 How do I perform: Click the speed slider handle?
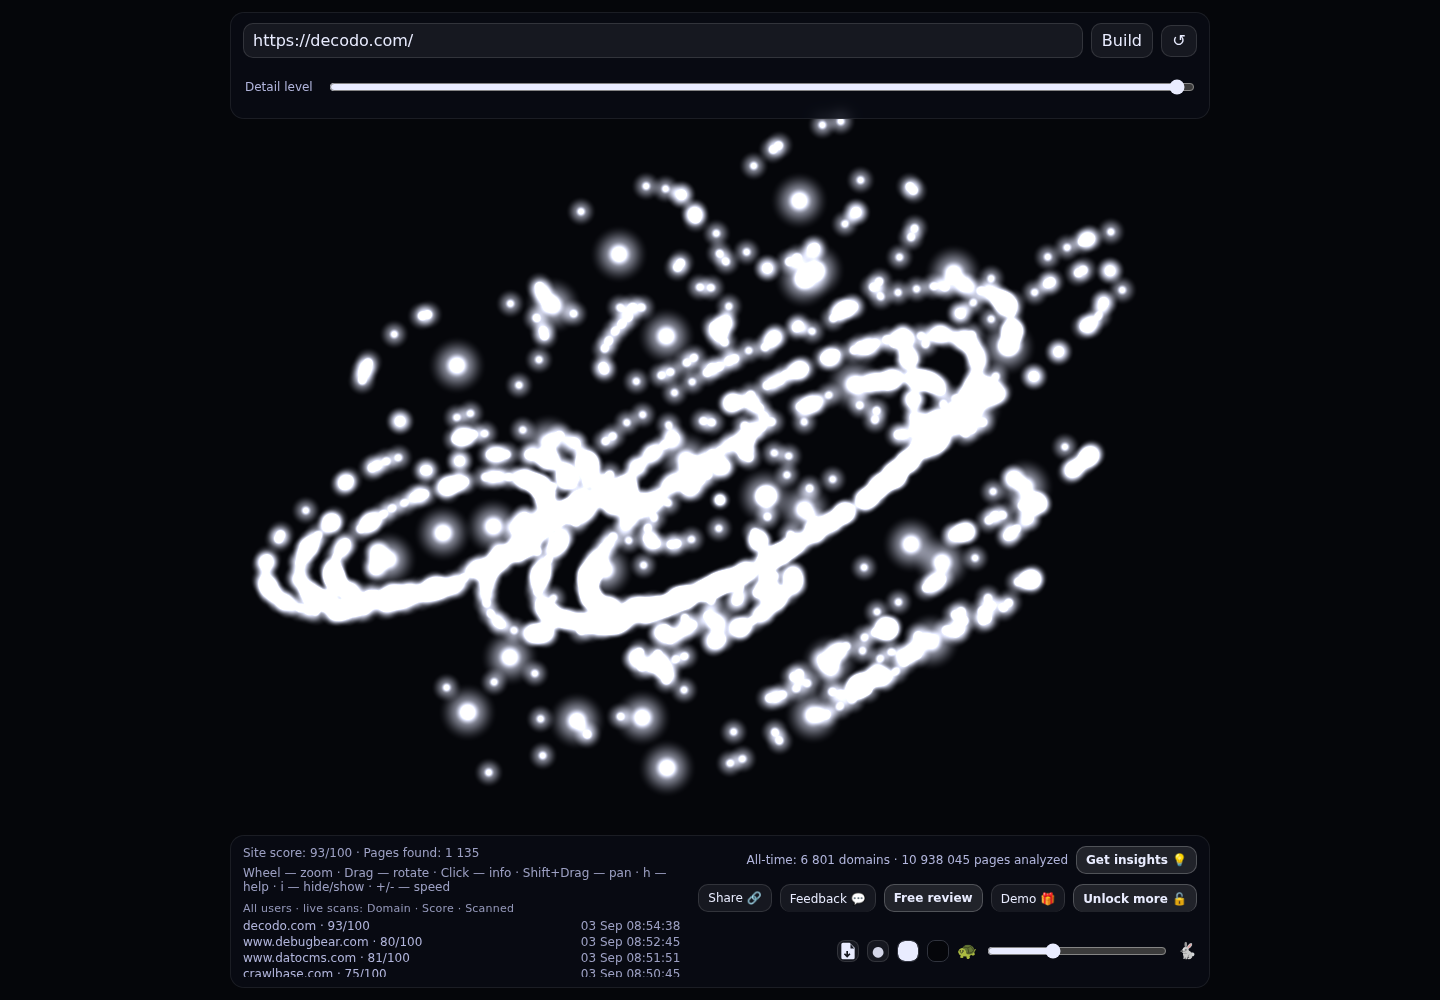point(1053,951)
